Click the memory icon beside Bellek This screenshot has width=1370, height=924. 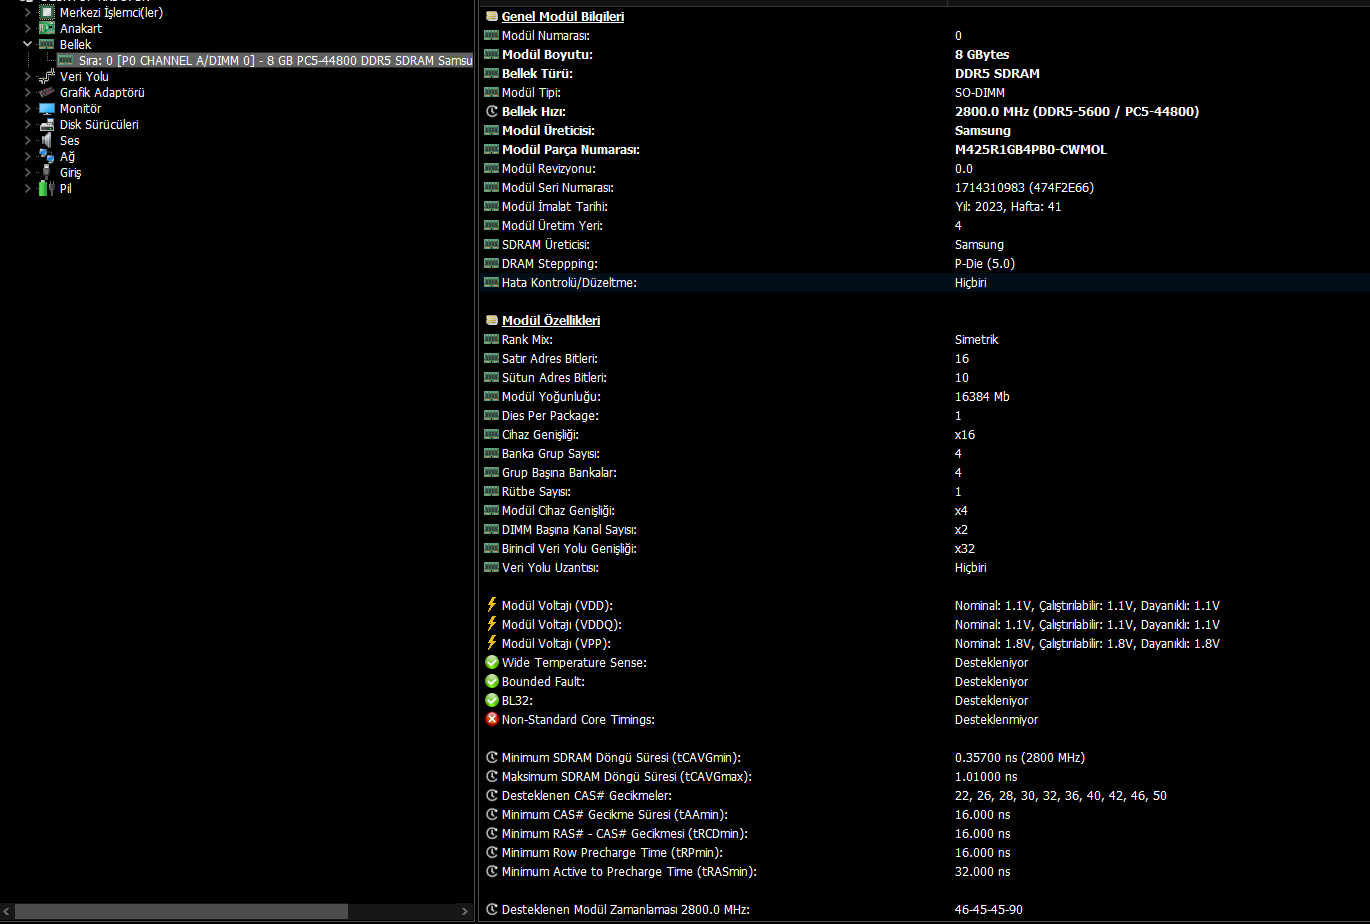(x=46, y=45)
